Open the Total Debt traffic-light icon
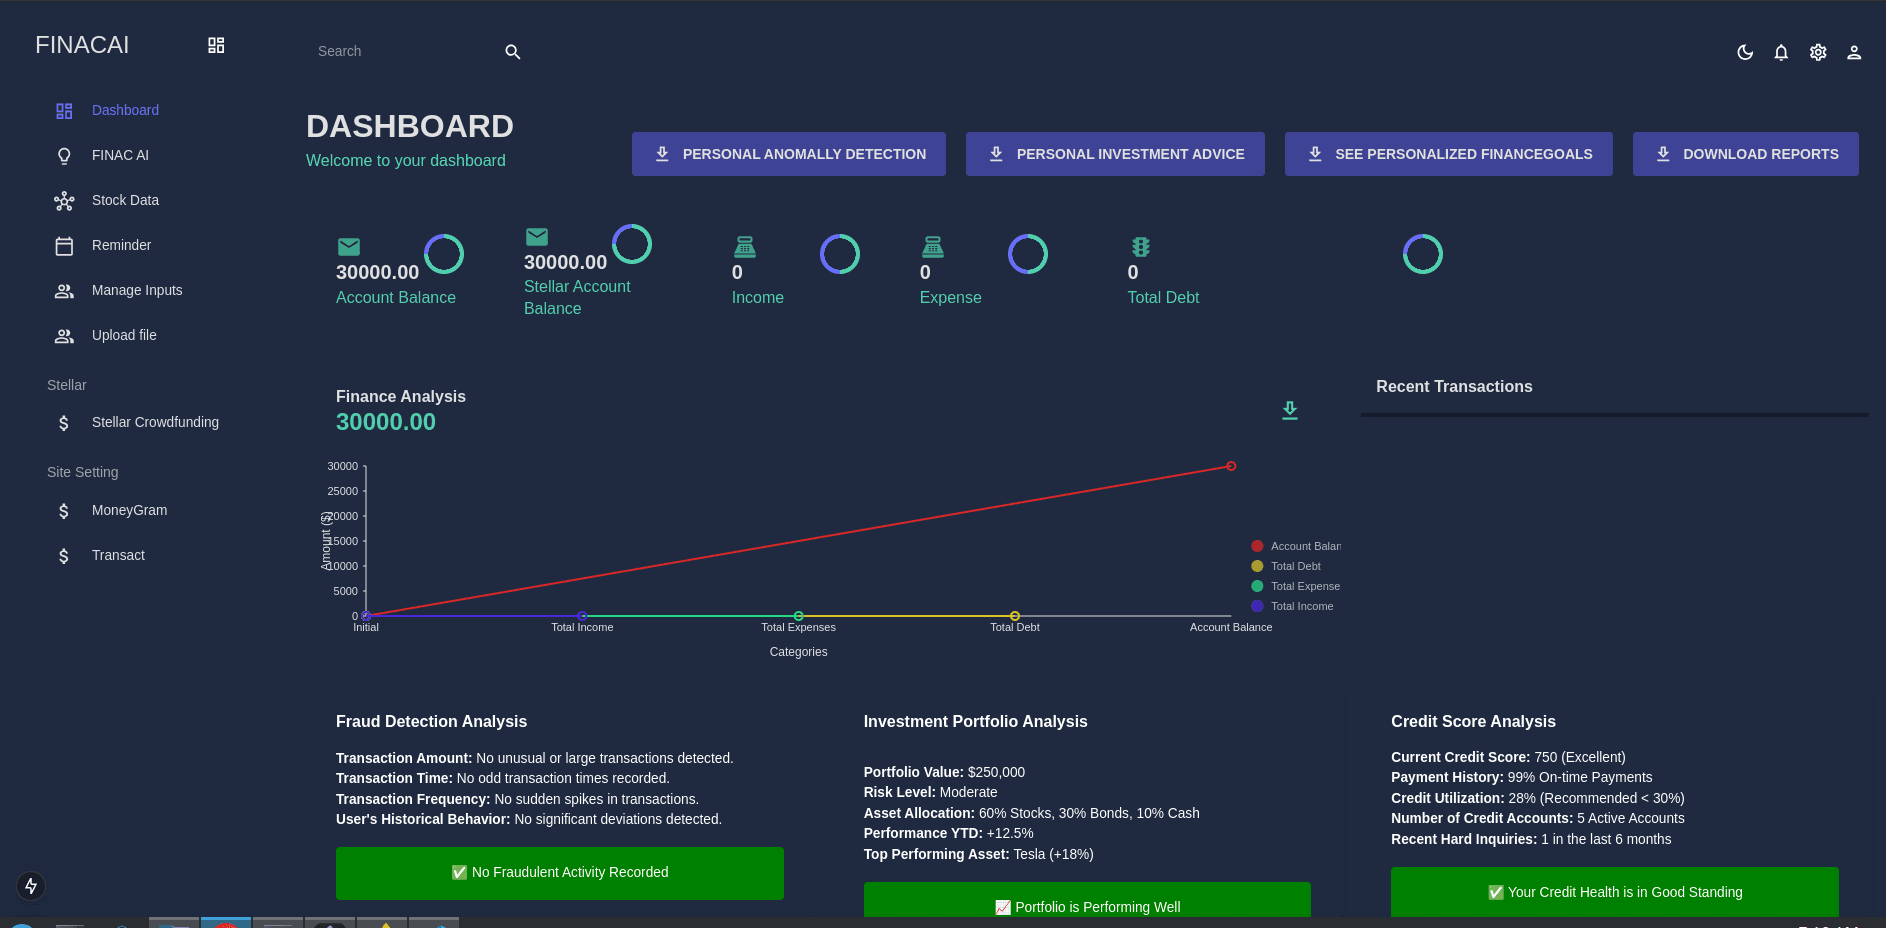This screenshot has height=928, width=1886. click(1140, 247)
